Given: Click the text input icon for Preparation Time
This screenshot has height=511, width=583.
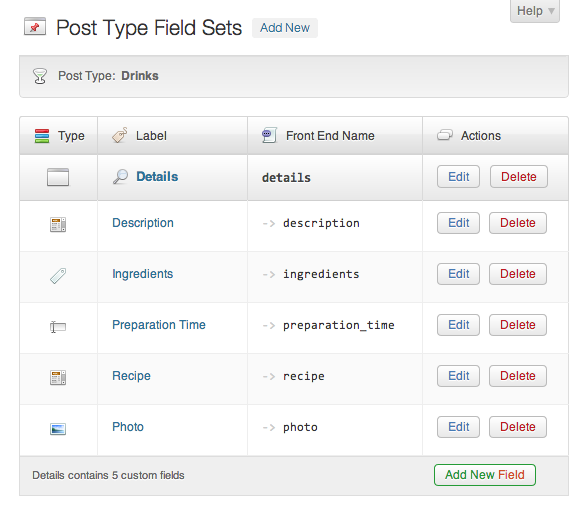Looking at the screenshot, I should click(x=58, y=327).
